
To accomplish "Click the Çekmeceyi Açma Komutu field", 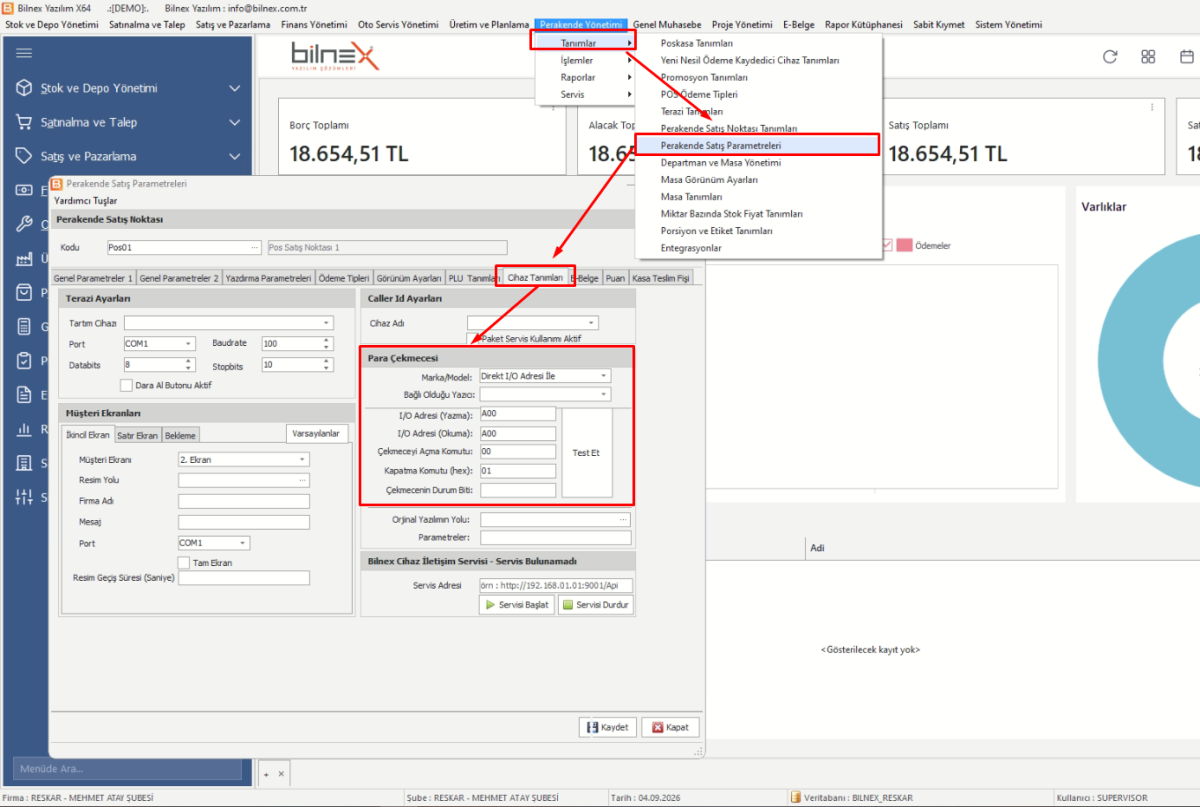I will pos(517,451).
